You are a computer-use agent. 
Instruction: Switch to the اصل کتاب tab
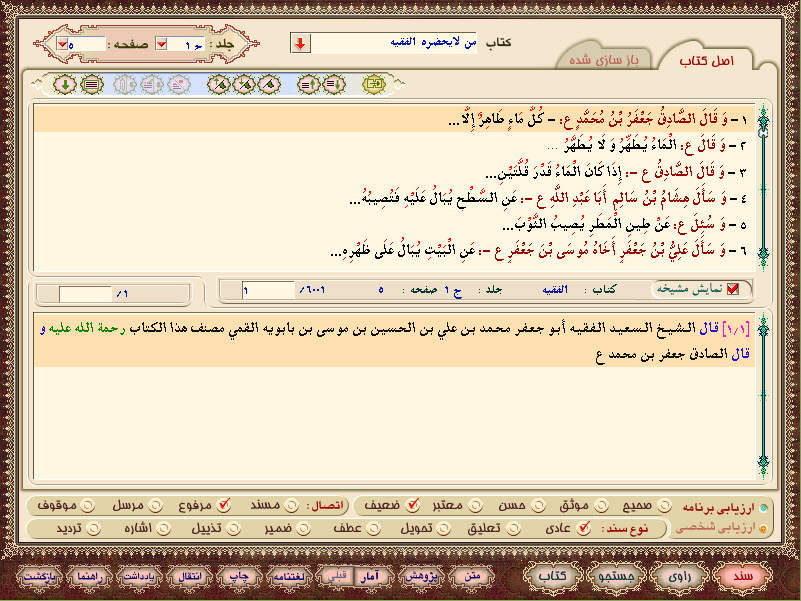coord(708,61)
